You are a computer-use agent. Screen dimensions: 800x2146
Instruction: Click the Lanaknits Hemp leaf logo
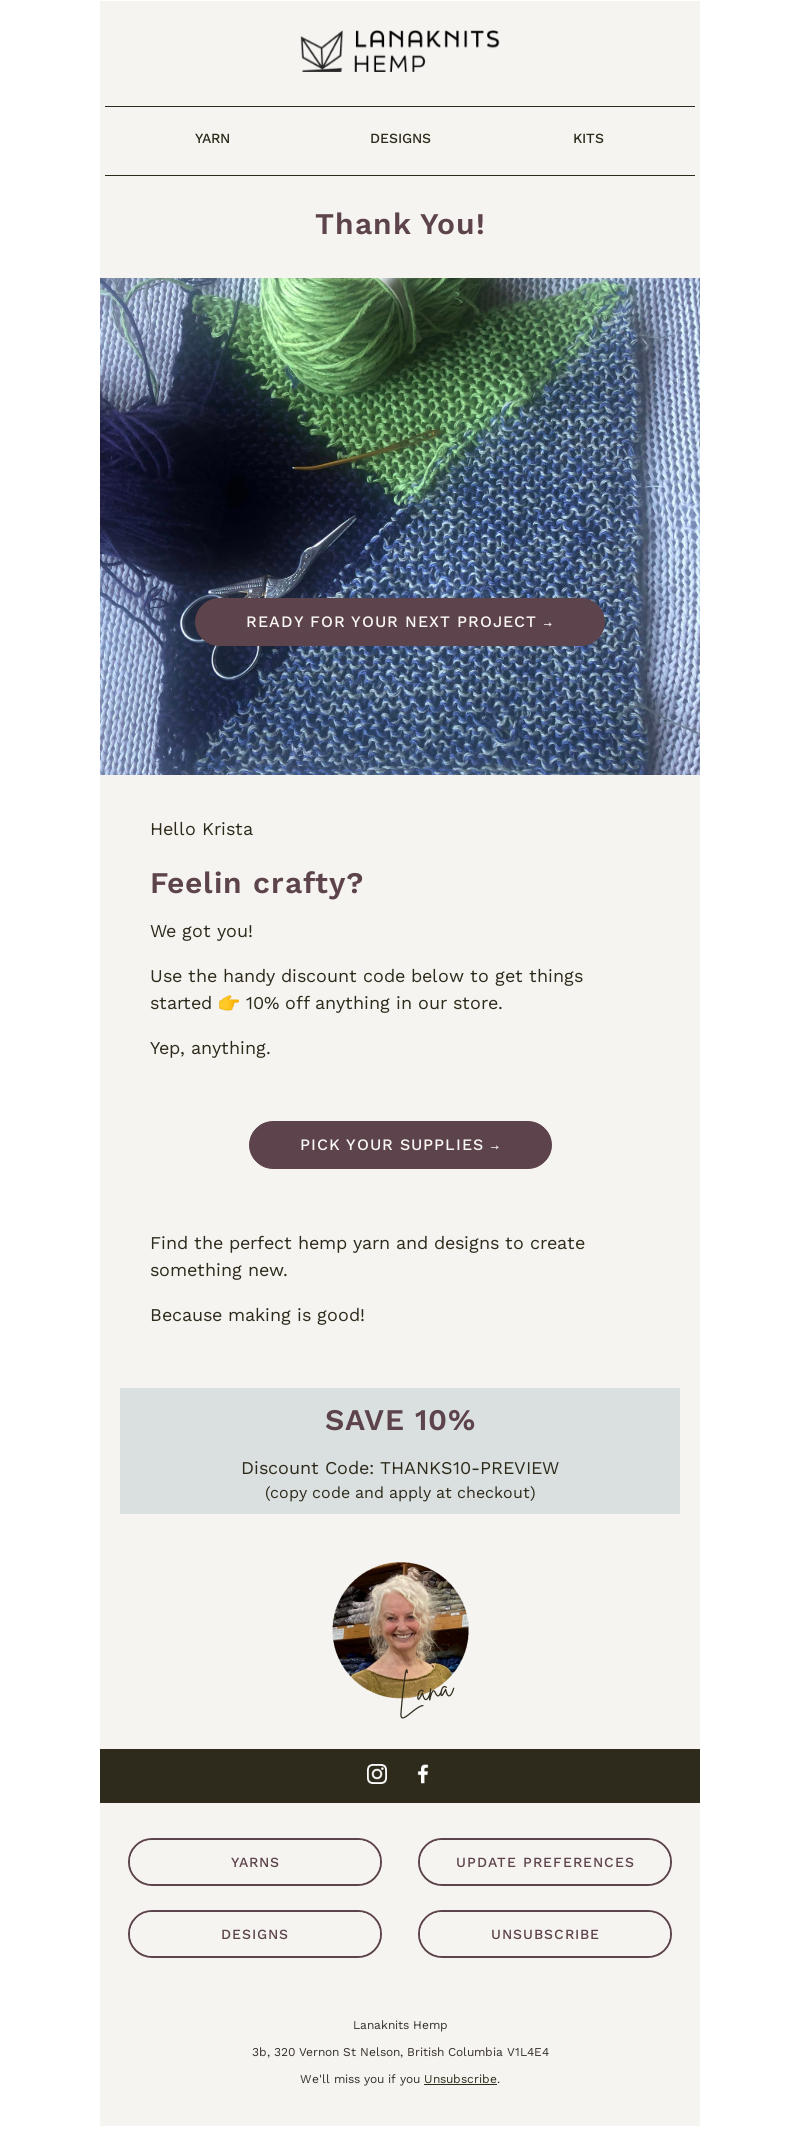pos(322,52)
